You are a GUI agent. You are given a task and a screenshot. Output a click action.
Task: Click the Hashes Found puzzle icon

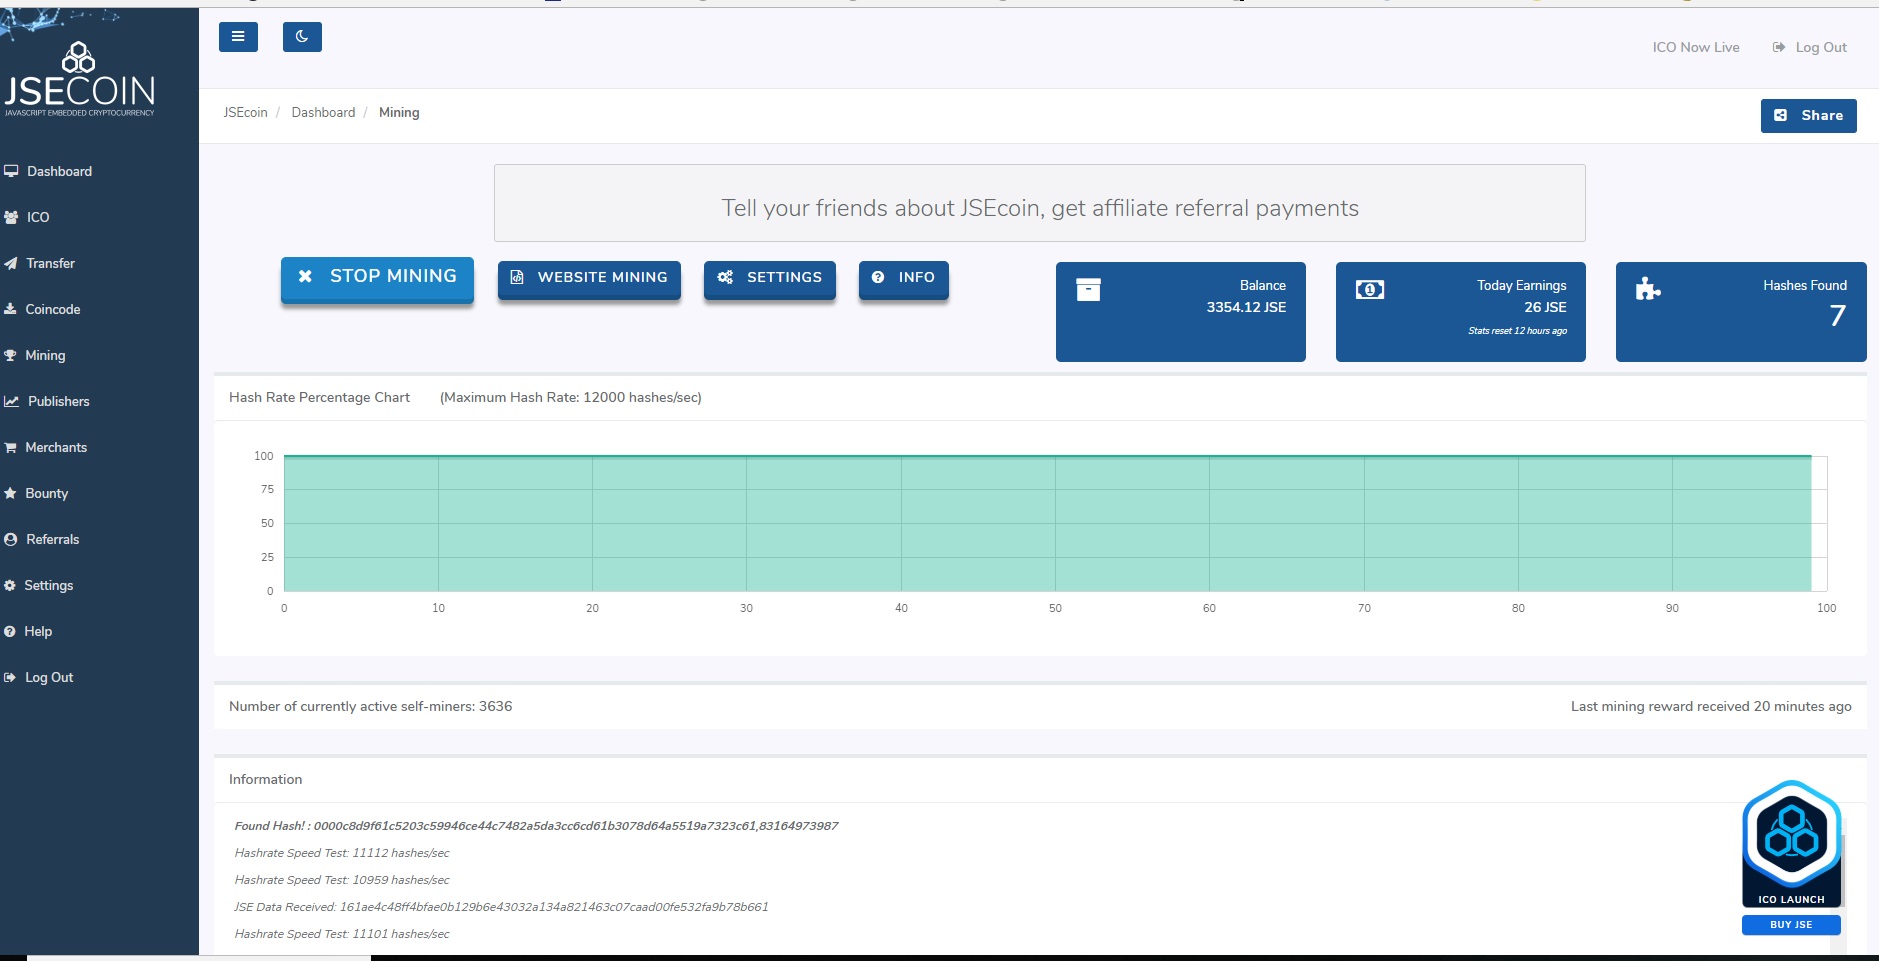coord(1648,290)
